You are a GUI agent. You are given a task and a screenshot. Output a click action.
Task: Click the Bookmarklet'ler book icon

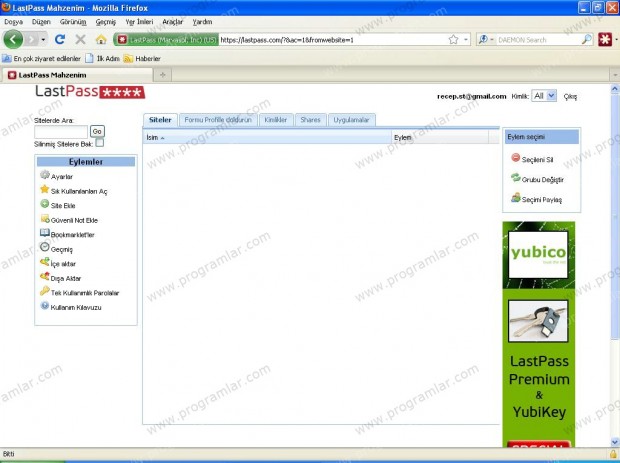click(x=45, y=233)
